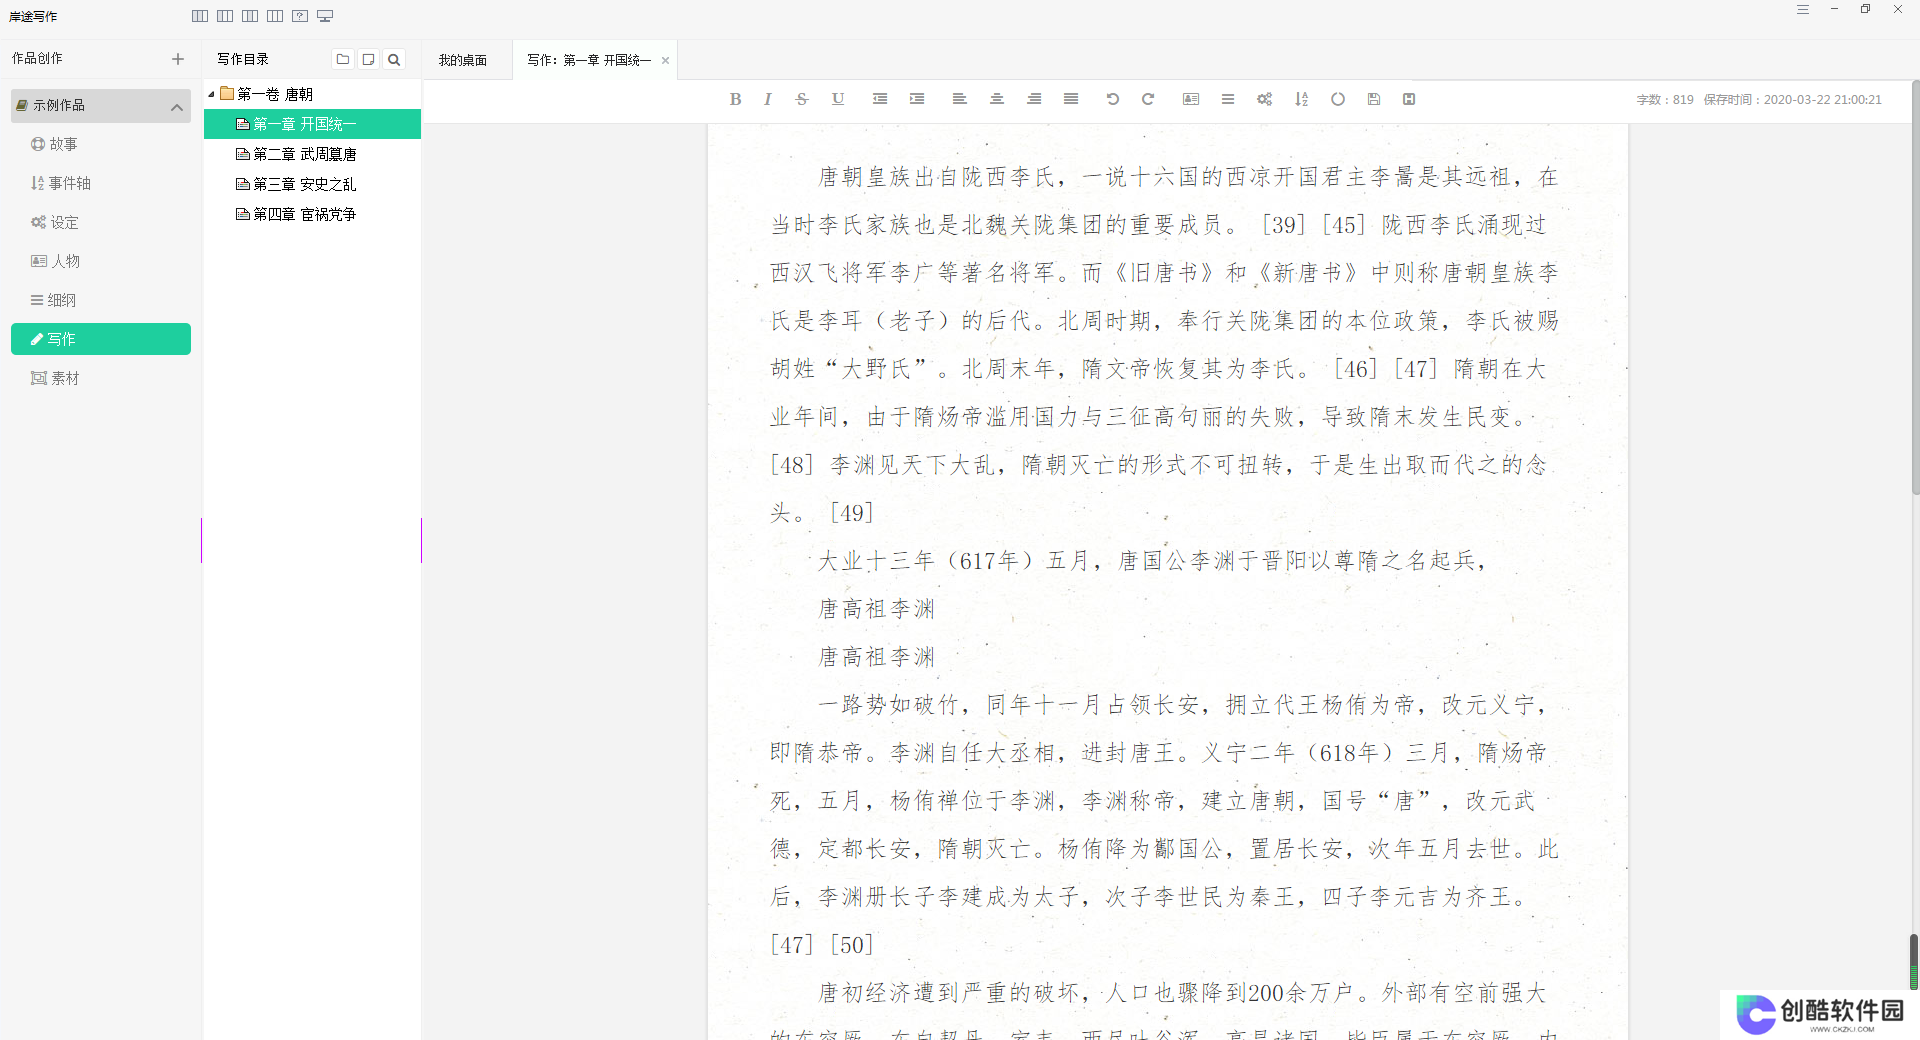Click the monitor display icon
This screenshot has width=1920, height=1040.
click(325, 16)
